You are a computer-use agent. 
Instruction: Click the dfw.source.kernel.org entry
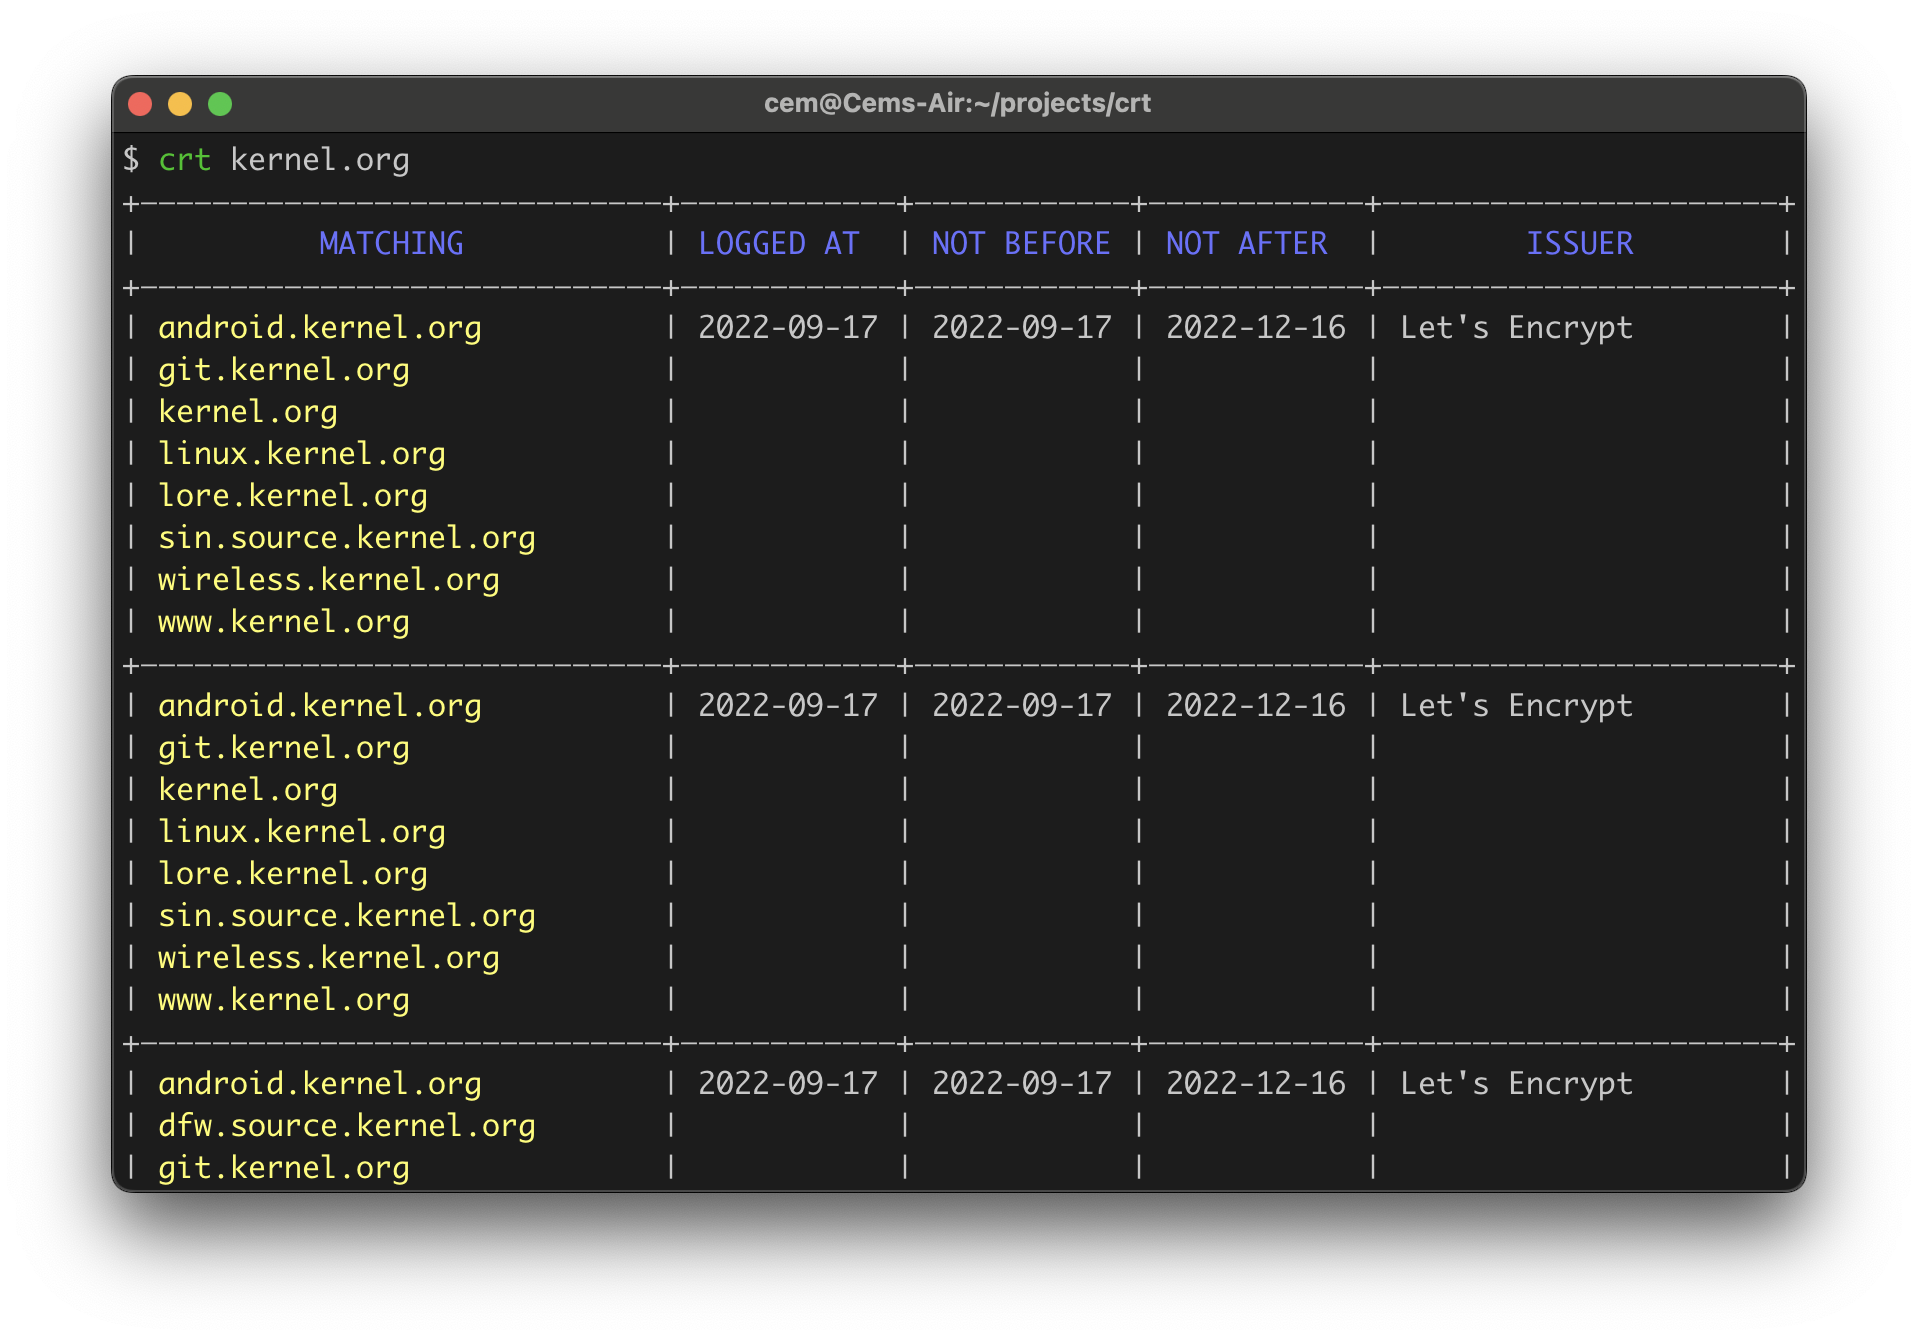tap(347, 1126)
